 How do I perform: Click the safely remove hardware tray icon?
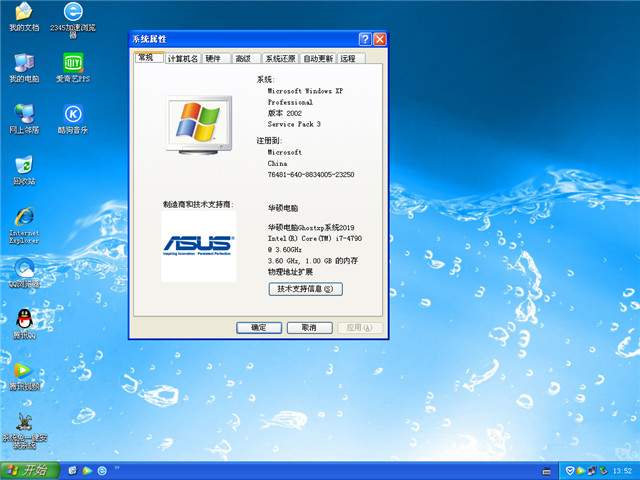(x=603, y=471)
